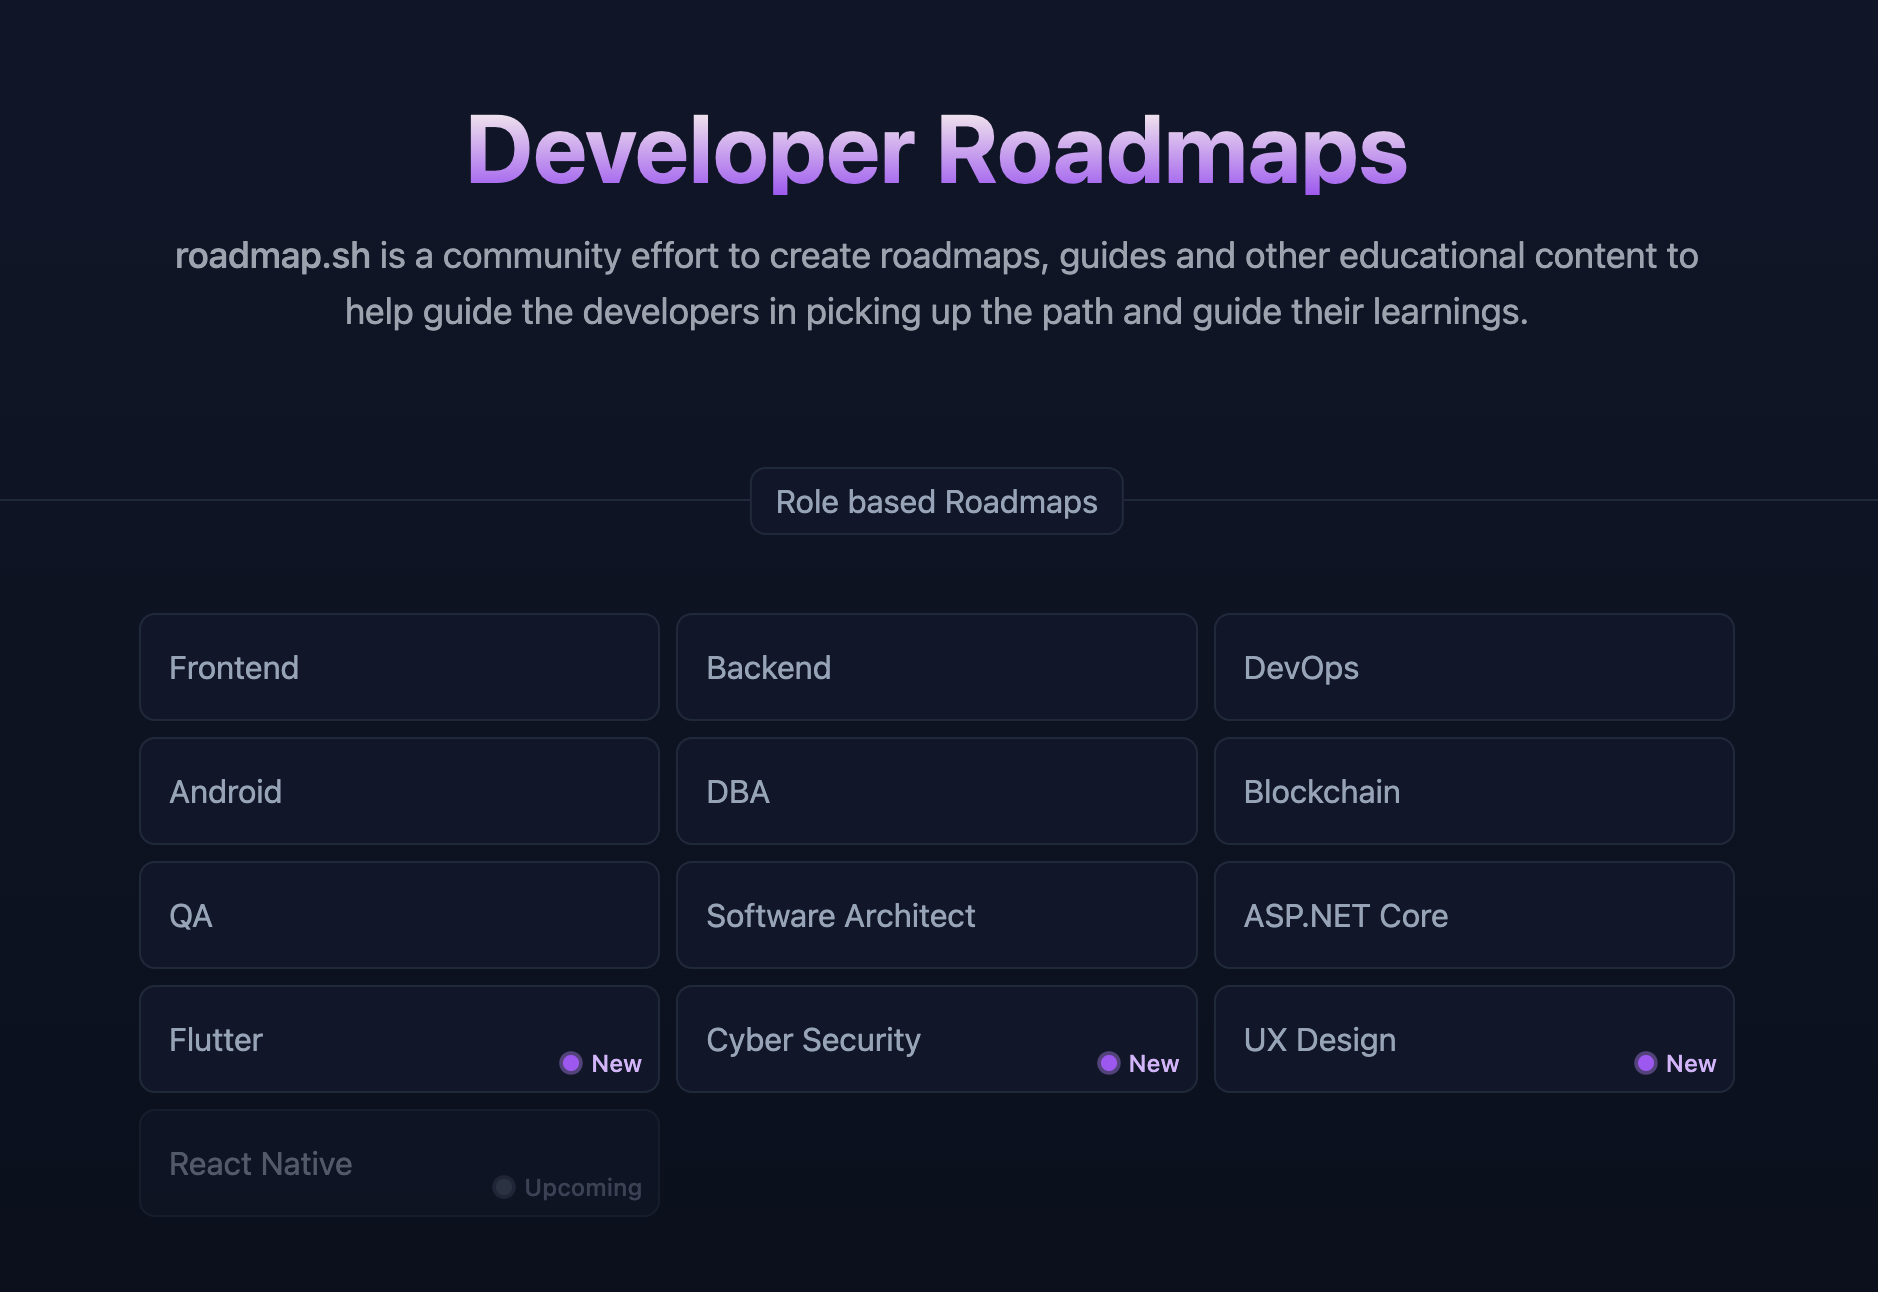Click the "New" text on UX Design card
Screen dimensions: 1878x1292
1691,1064
